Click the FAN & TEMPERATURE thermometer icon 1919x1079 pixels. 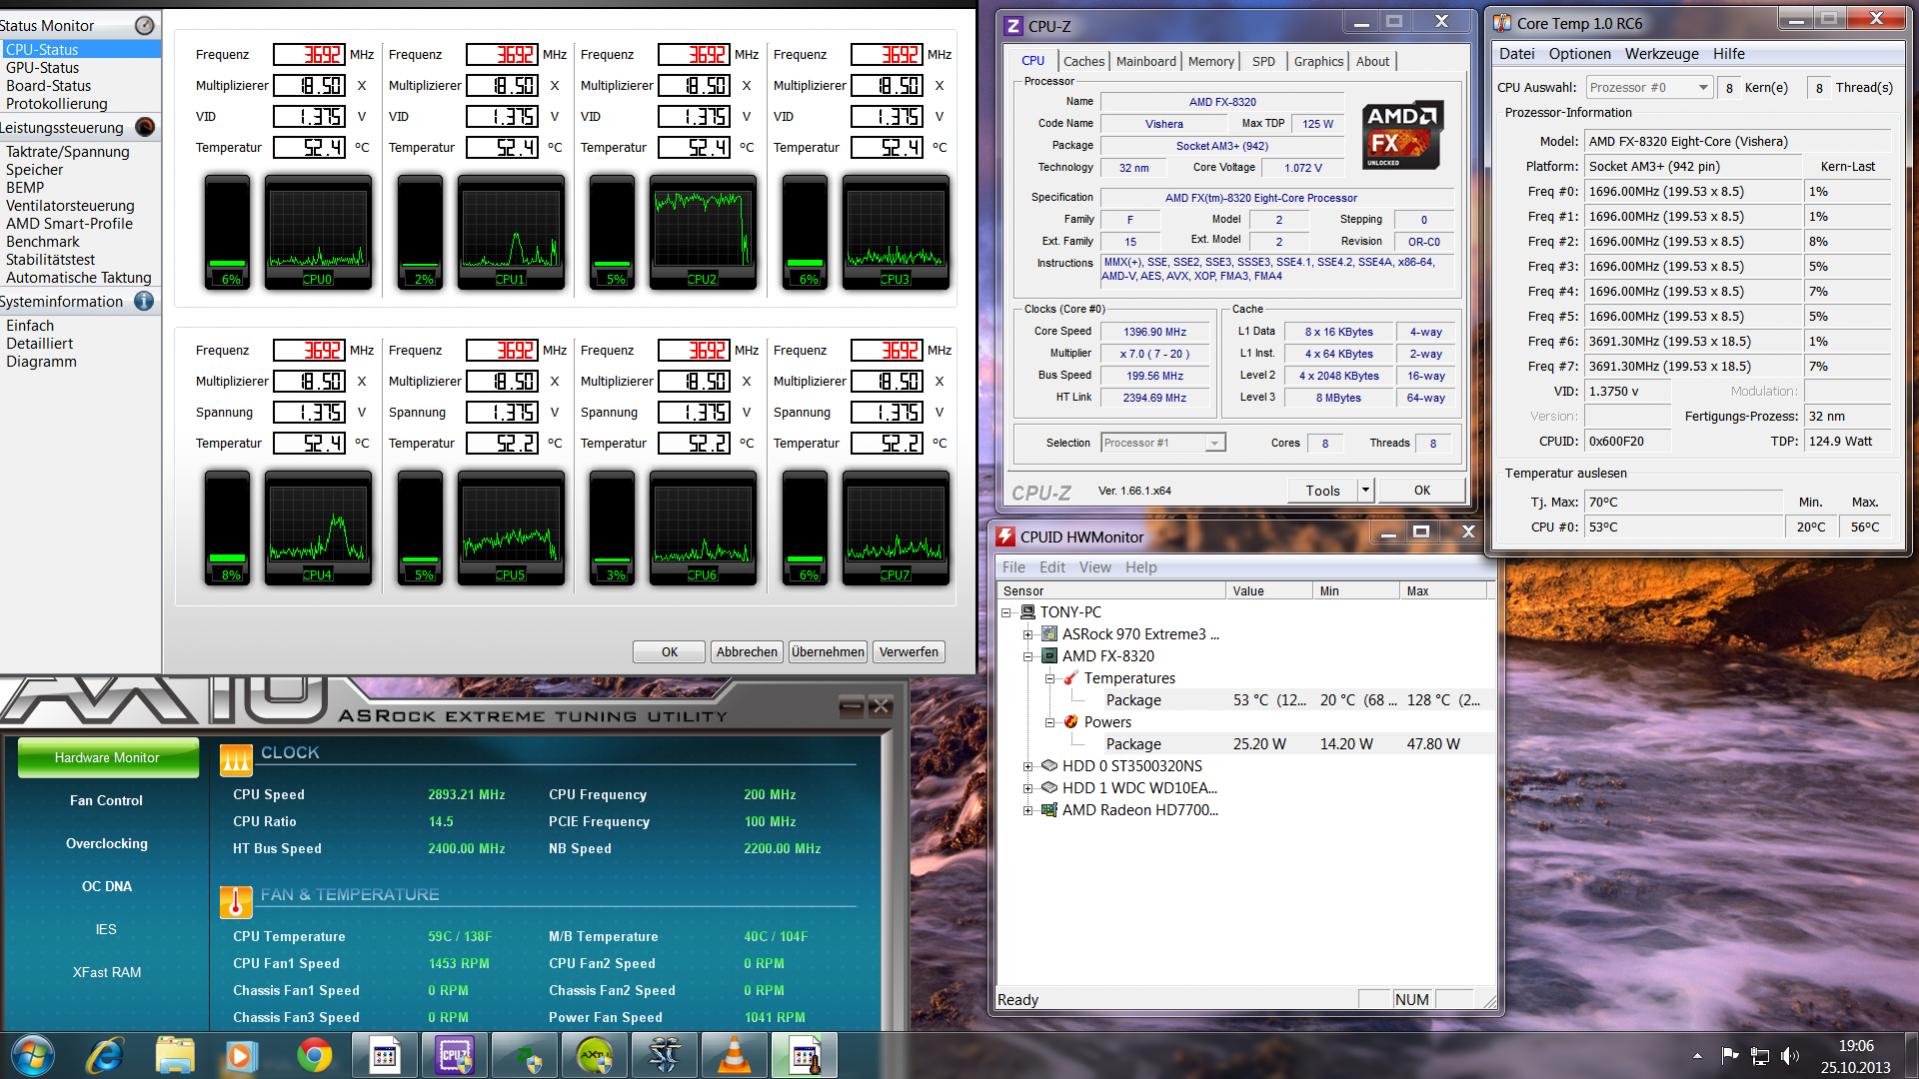coord(236,902)
